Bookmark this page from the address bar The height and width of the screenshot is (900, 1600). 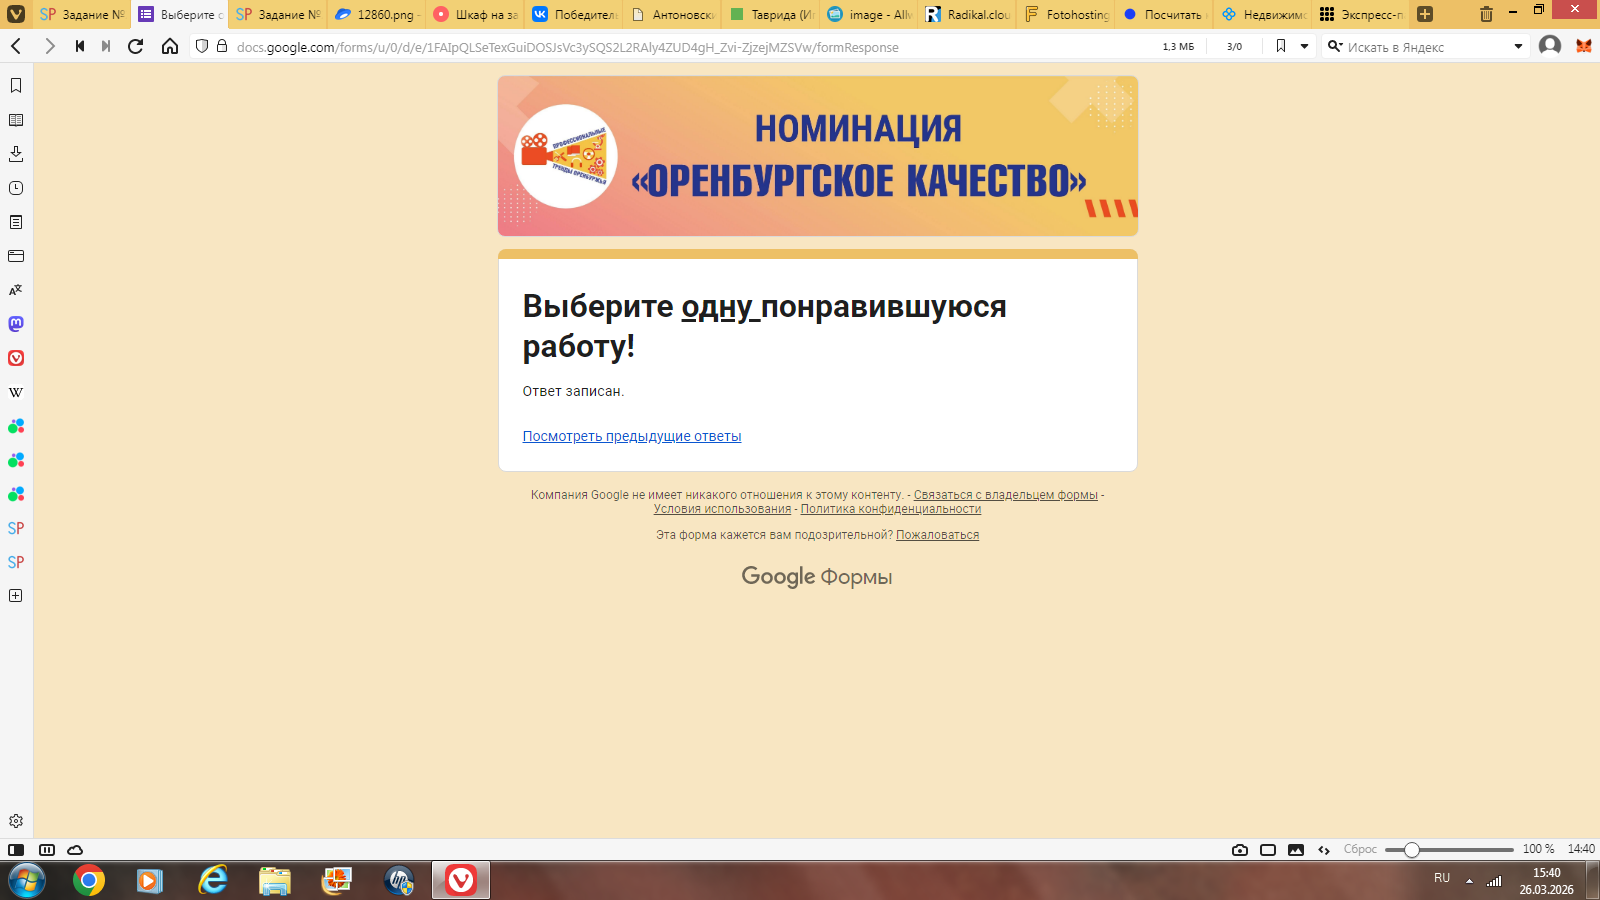1281,46
